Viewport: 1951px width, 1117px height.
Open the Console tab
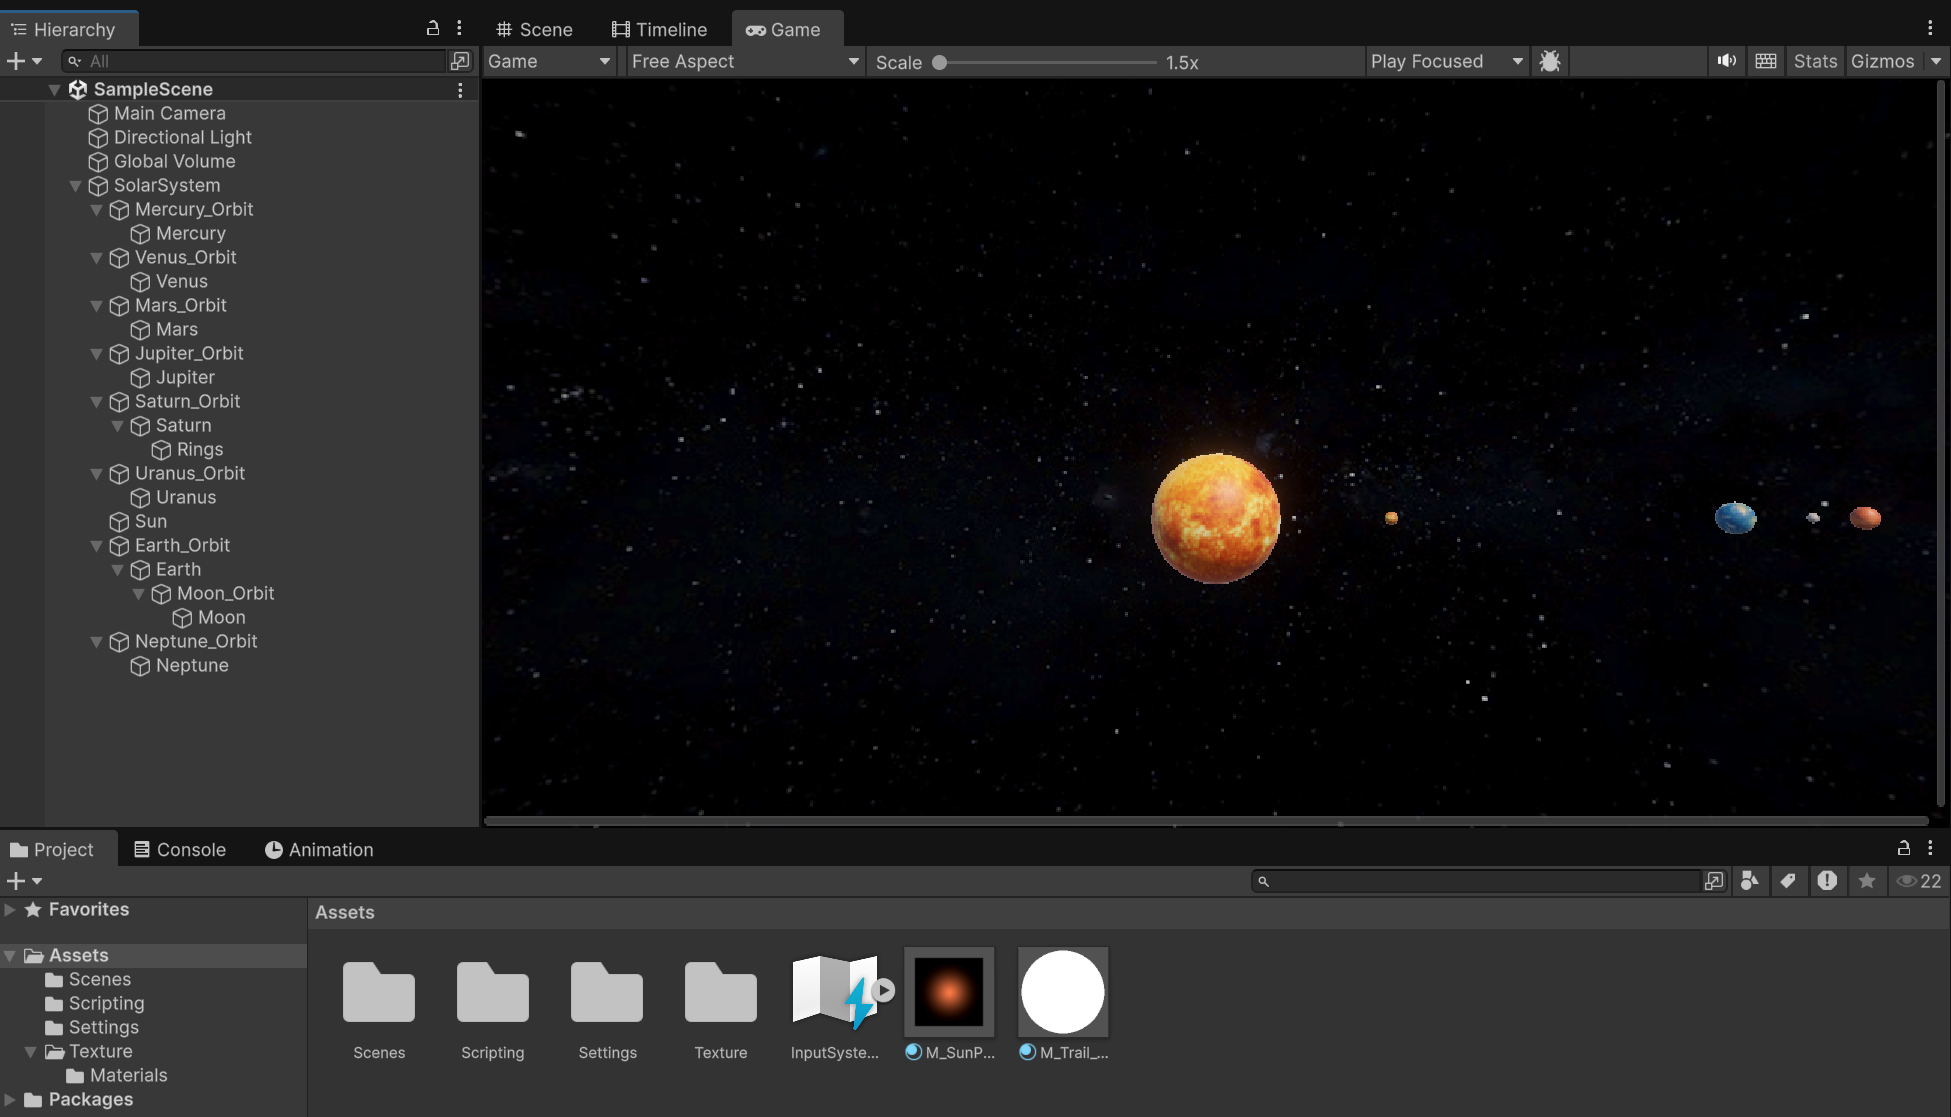click(180, 849)
